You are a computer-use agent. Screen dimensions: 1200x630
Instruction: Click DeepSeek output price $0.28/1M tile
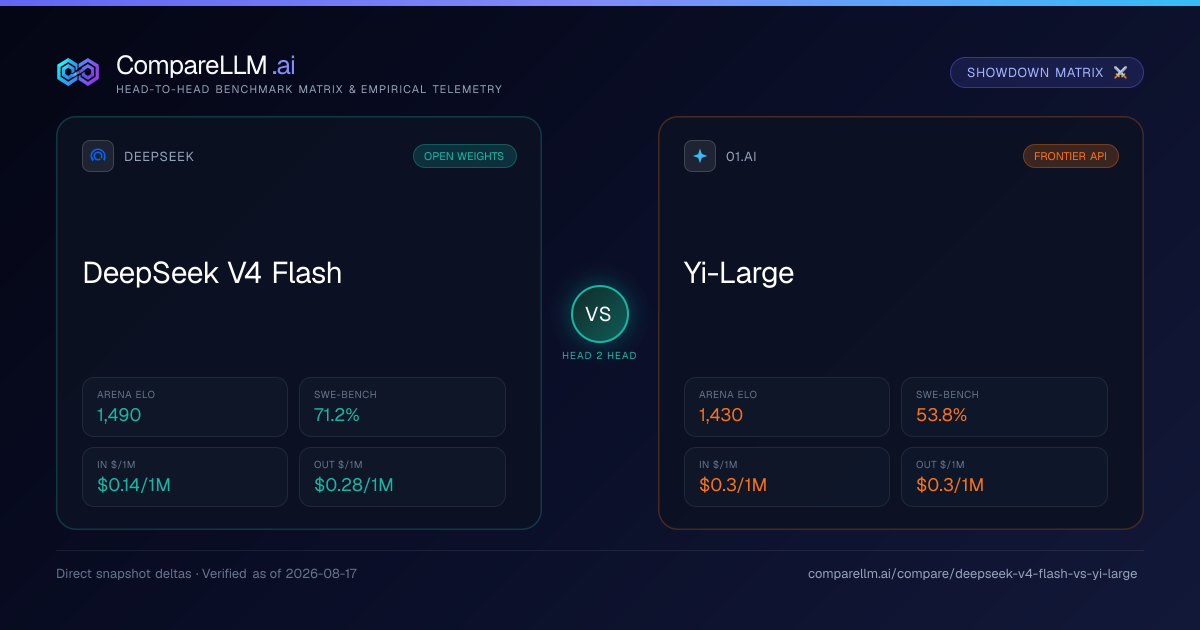click(x=402, y=477)
